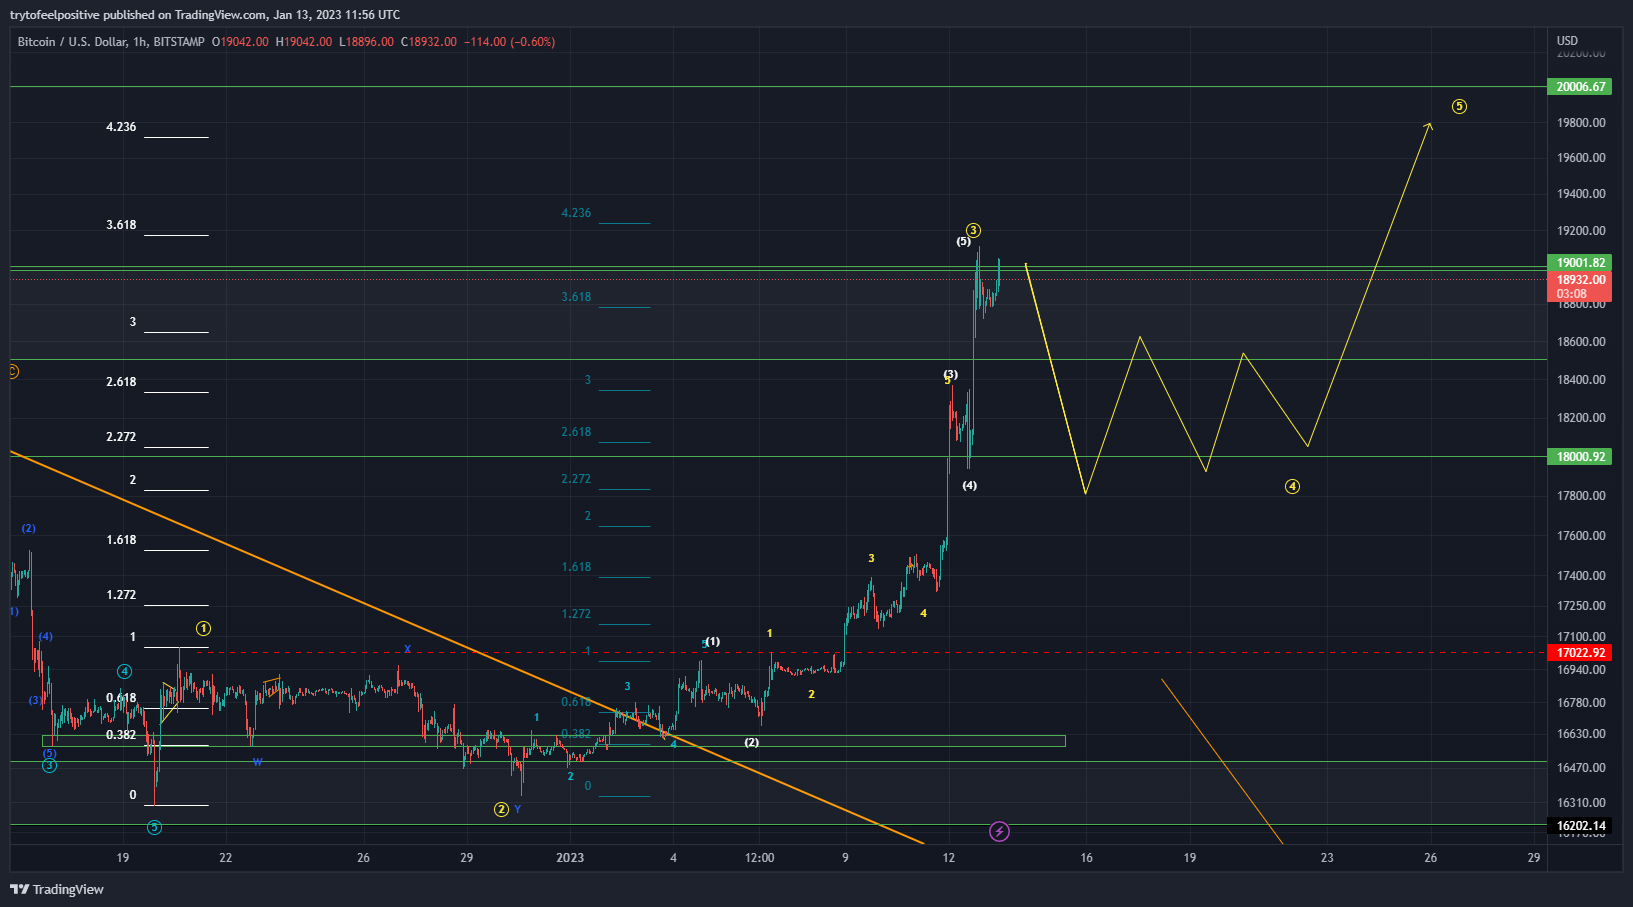Click the 12:00 label on time axis

(760, 858)
